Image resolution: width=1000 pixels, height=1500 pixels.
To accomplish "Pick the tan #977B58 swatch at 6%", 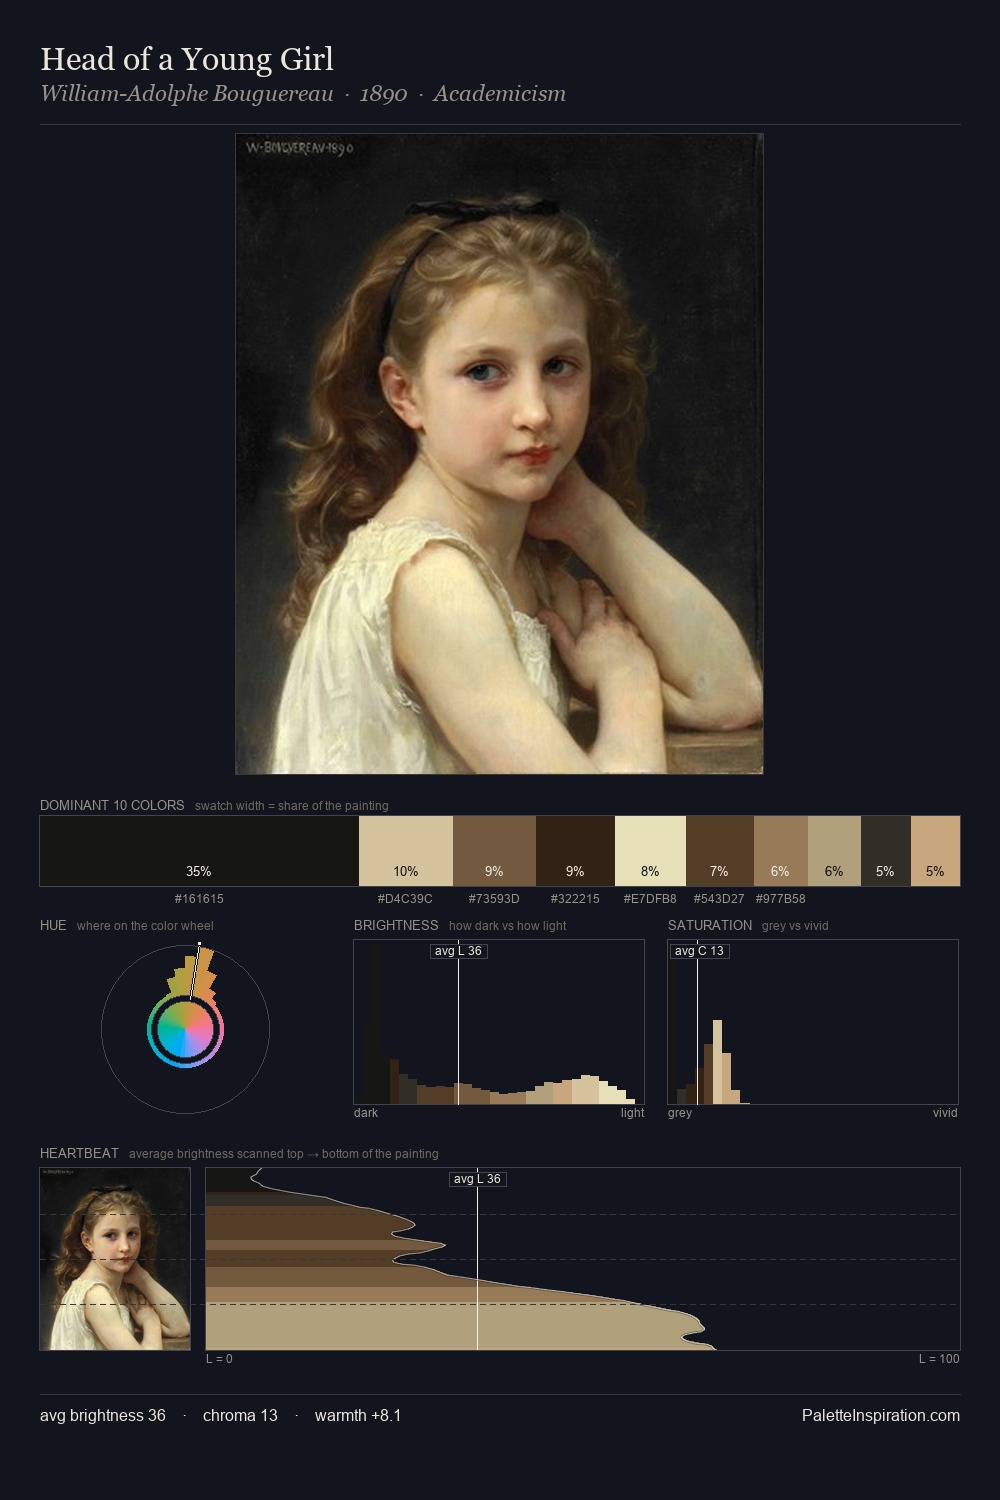I will [x=781, y=851].
